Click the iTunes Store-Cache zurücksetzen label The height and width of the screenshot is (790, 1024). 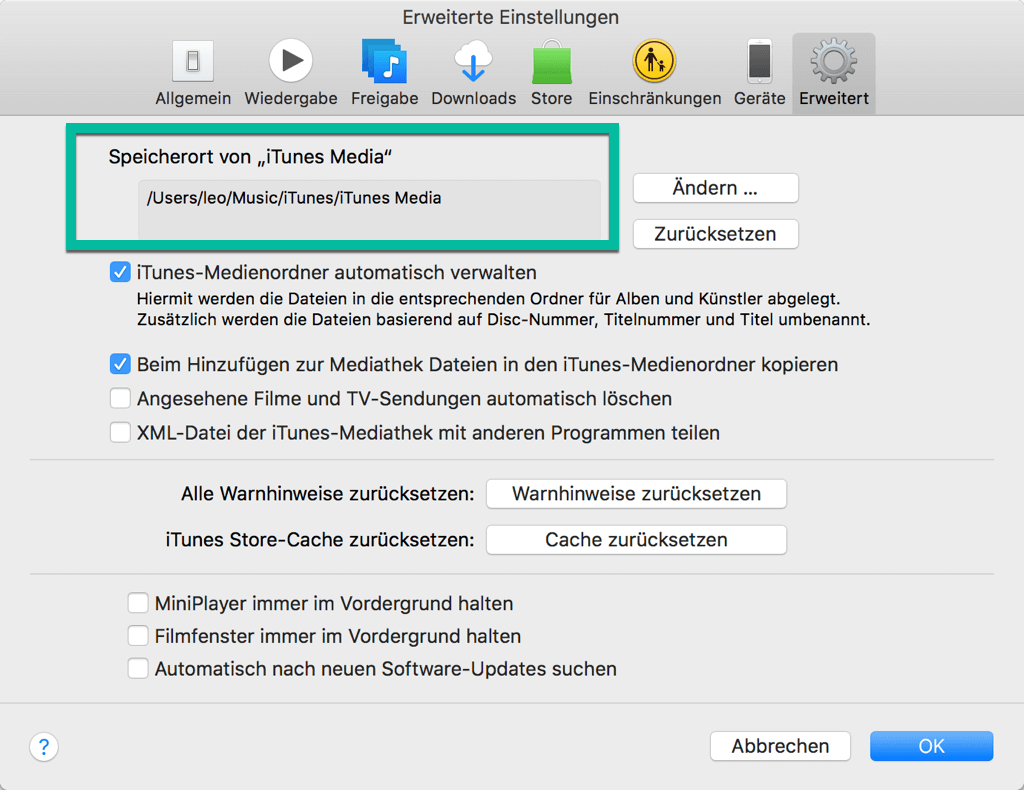(320, 540)
